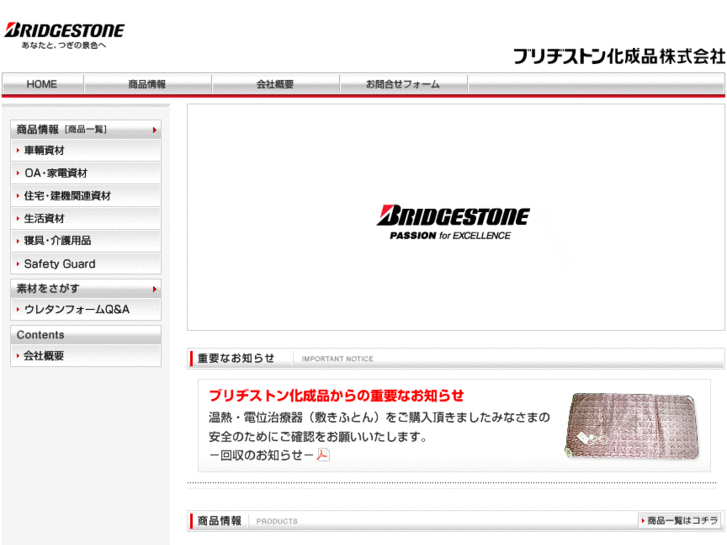Open the 商品情報 navigation tab
Viewport: 727px width, 545px height.
(147, 84)
